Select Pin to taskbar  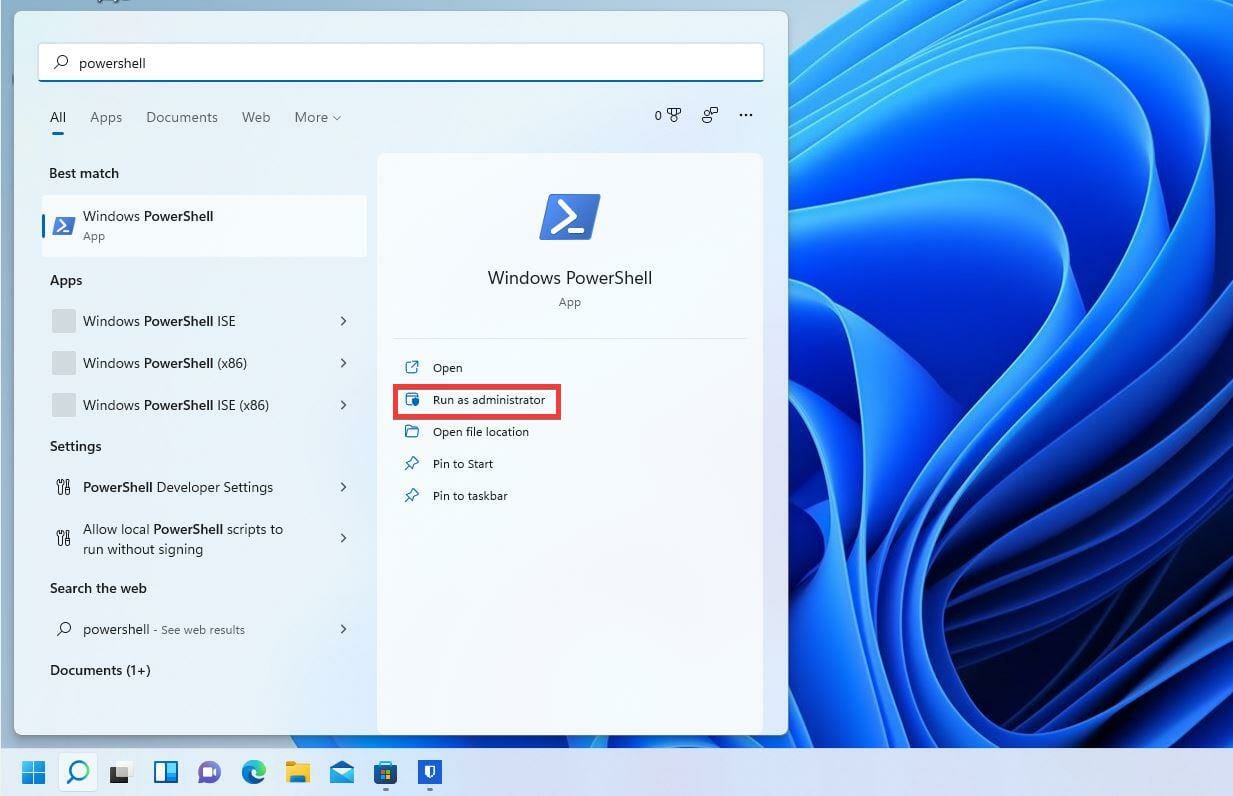click(470, 496)
